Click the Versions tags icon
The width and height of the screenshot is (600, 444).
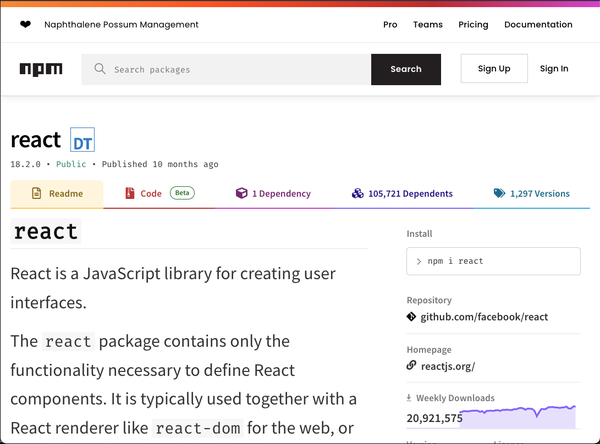click(499, 194)
